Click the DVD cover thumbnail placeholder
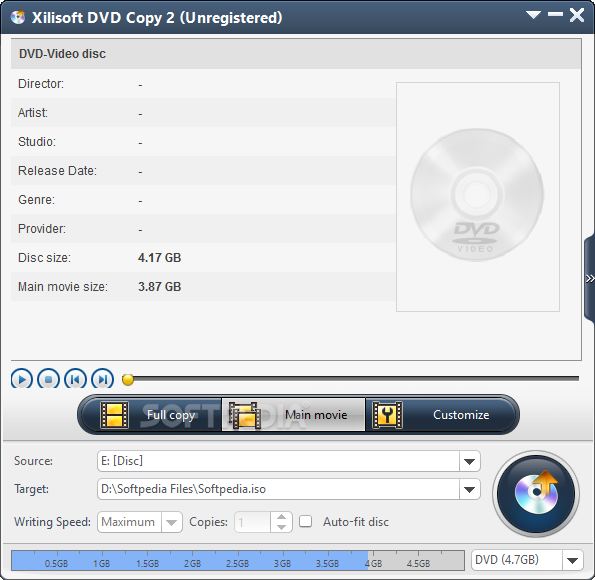 (x=478, y=197)
